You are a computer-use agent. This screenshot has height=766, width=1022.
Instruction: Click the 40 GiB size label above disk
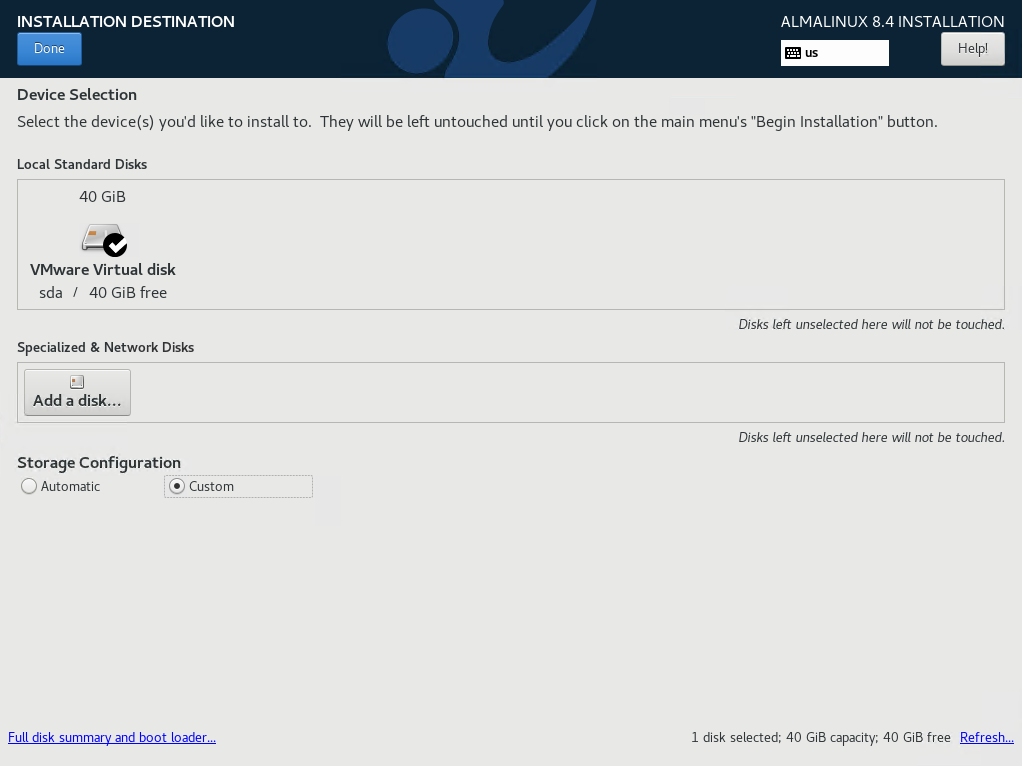(x=102, y=197)
